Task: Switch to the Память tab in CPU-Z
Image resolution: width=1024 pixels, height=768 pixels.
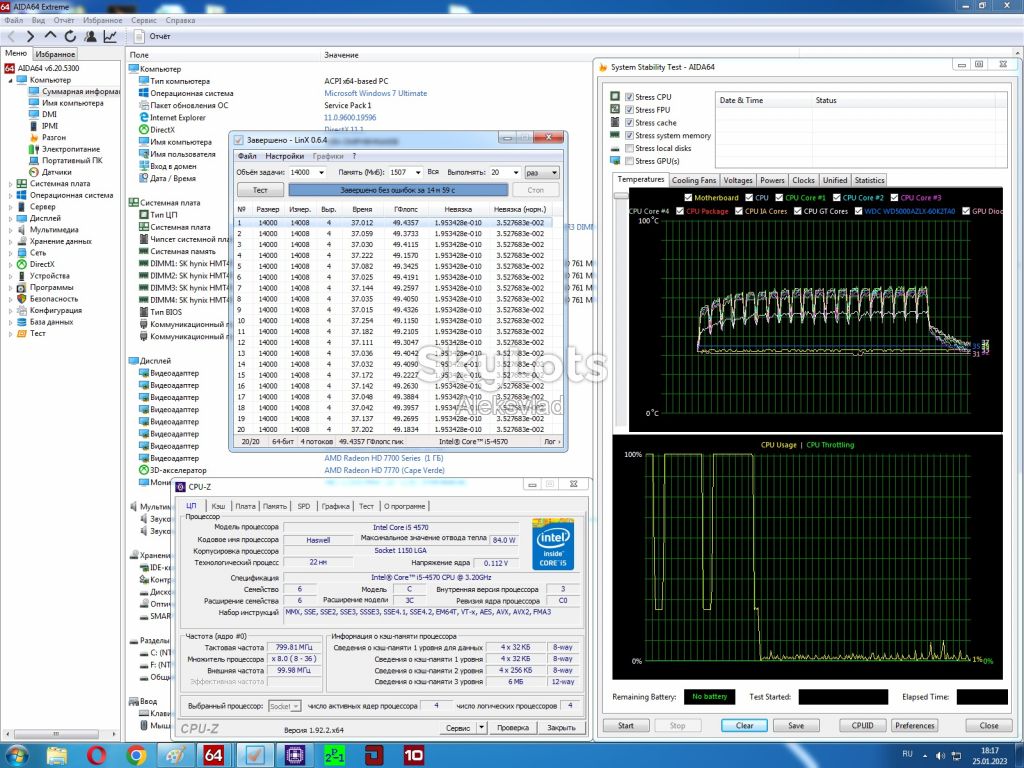Action: (x=274, y=506)
